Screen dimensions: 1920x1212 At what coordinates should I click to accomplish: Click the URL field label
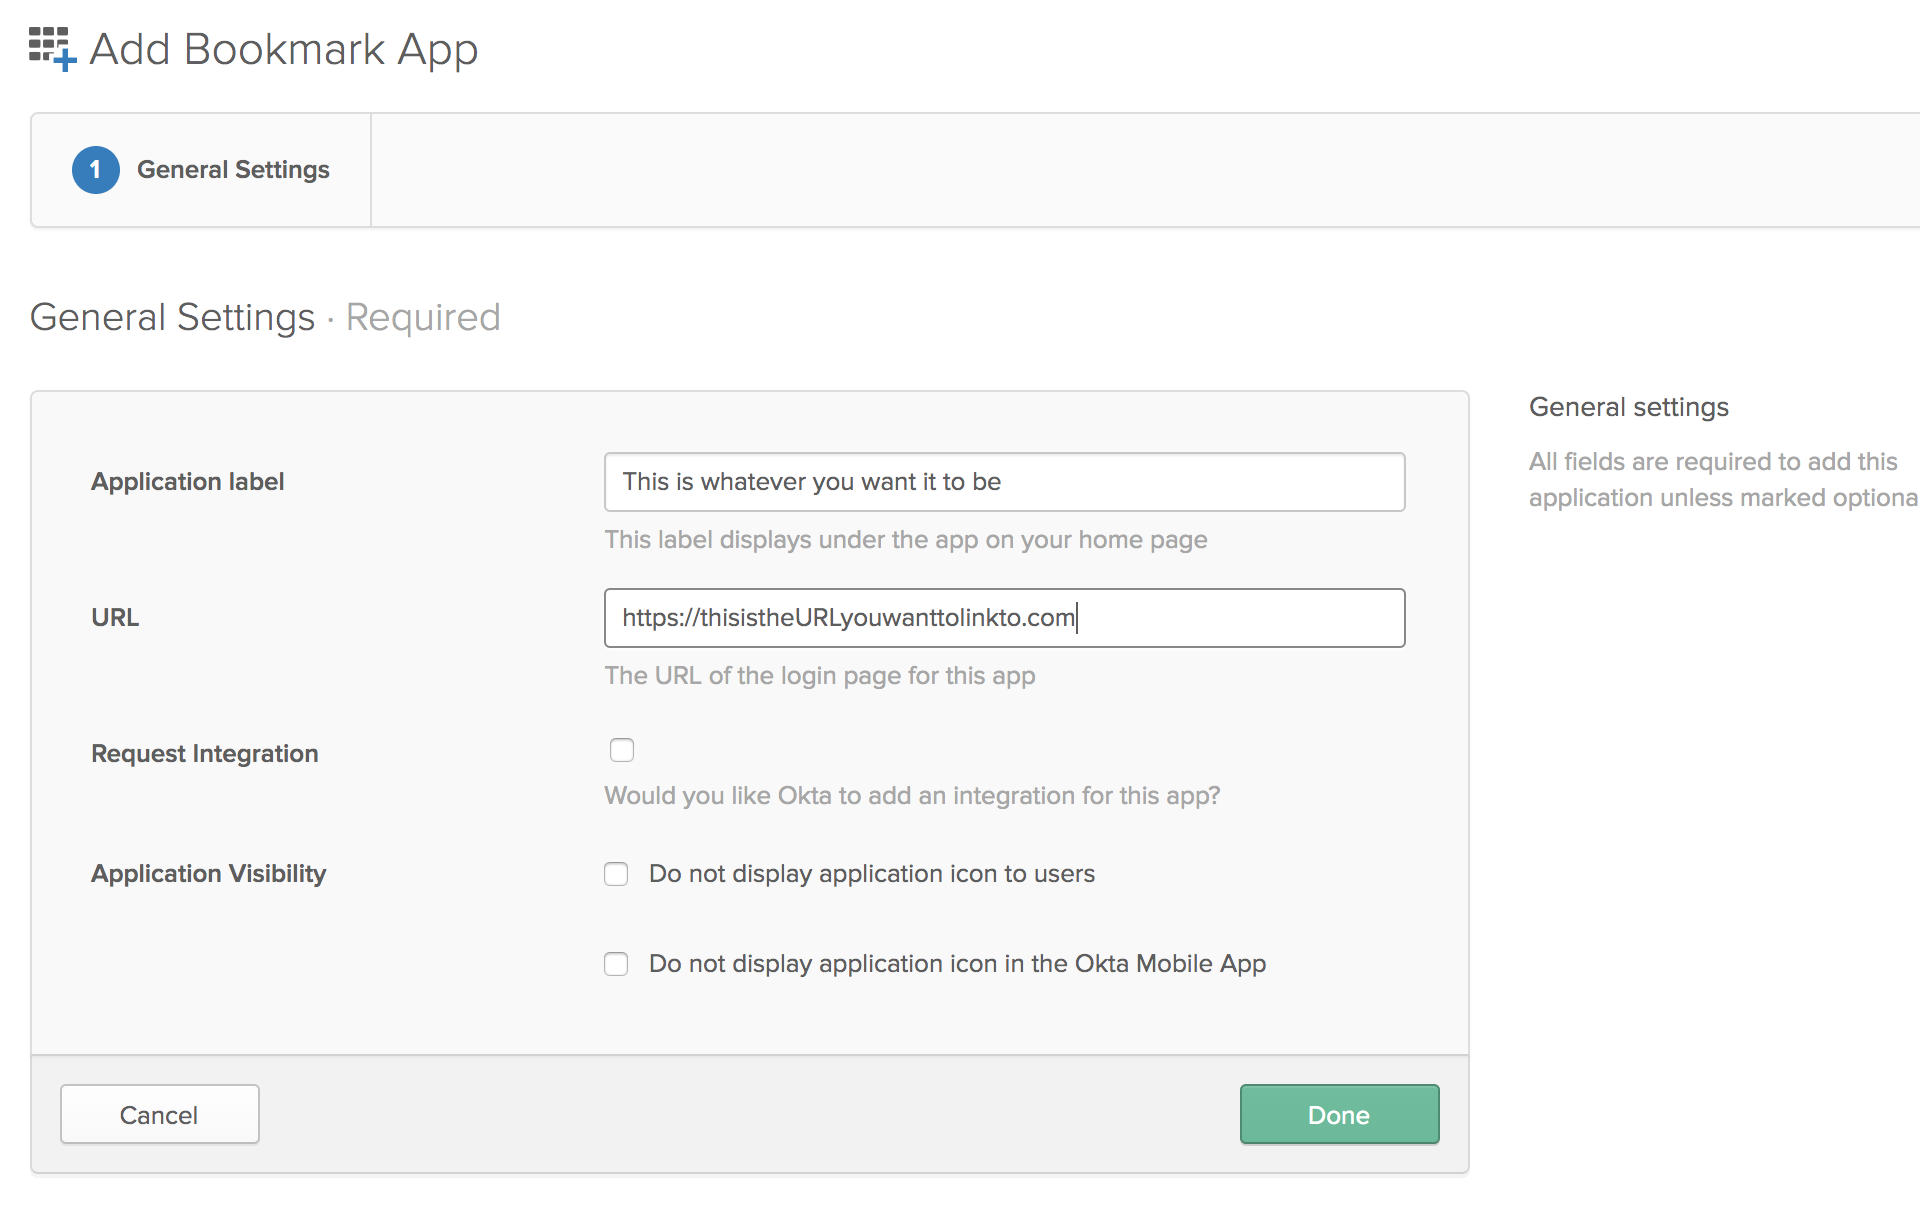[x=114, y=617]
